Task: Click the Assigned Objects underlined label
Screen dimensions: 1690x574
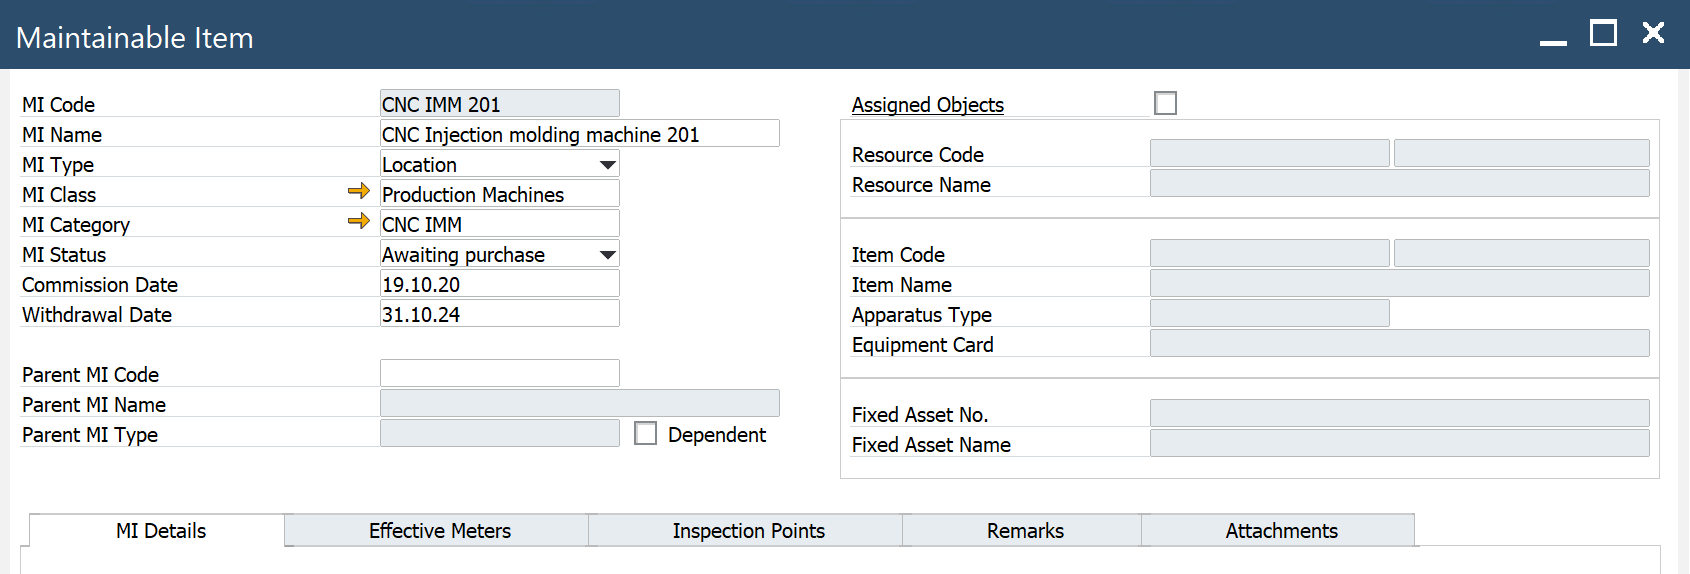Action: pyautogui.click(x=927, y=105)
